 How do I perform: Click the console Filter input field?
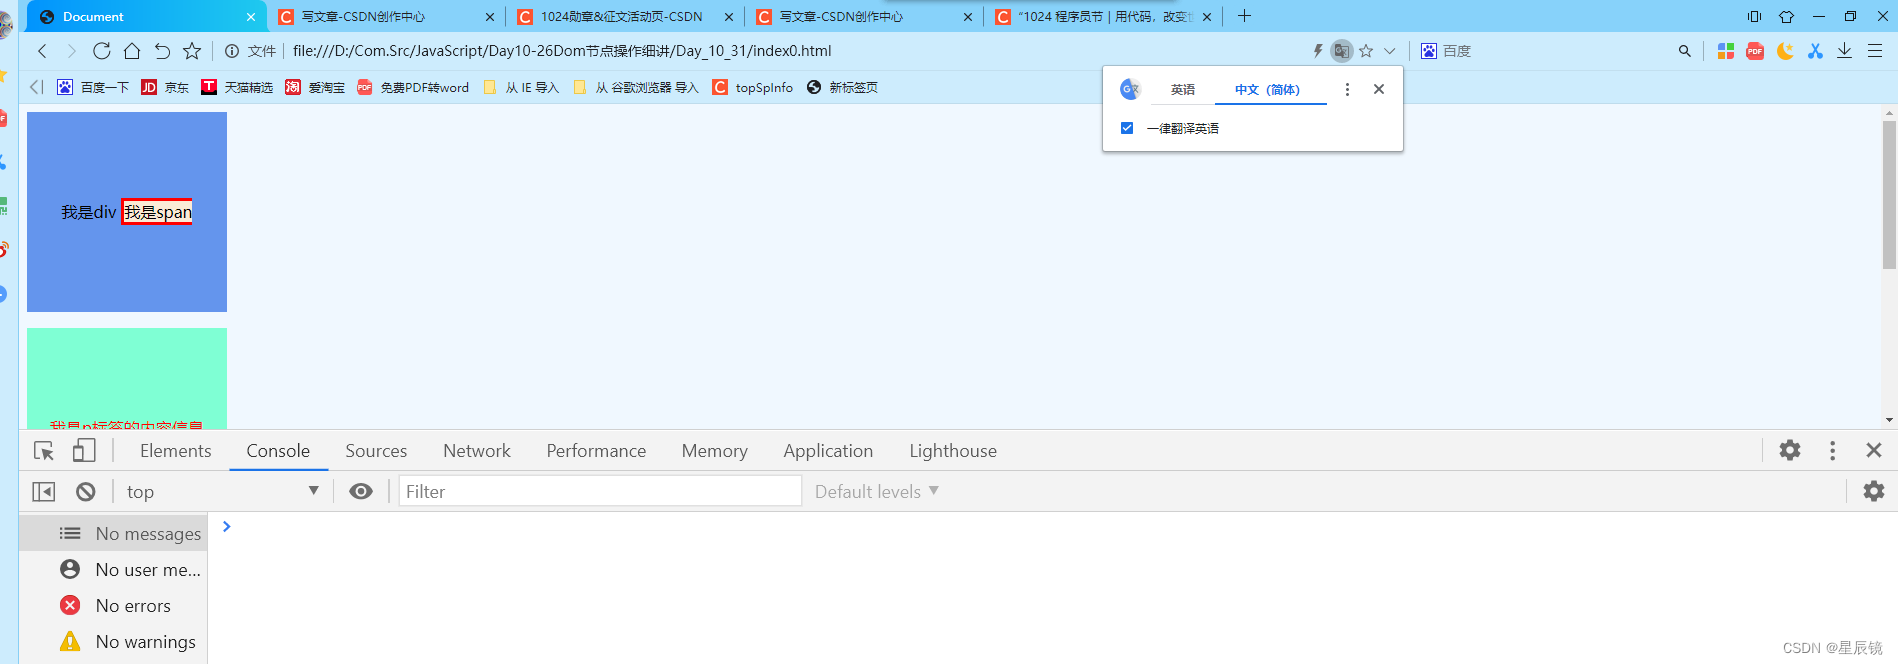600,491
